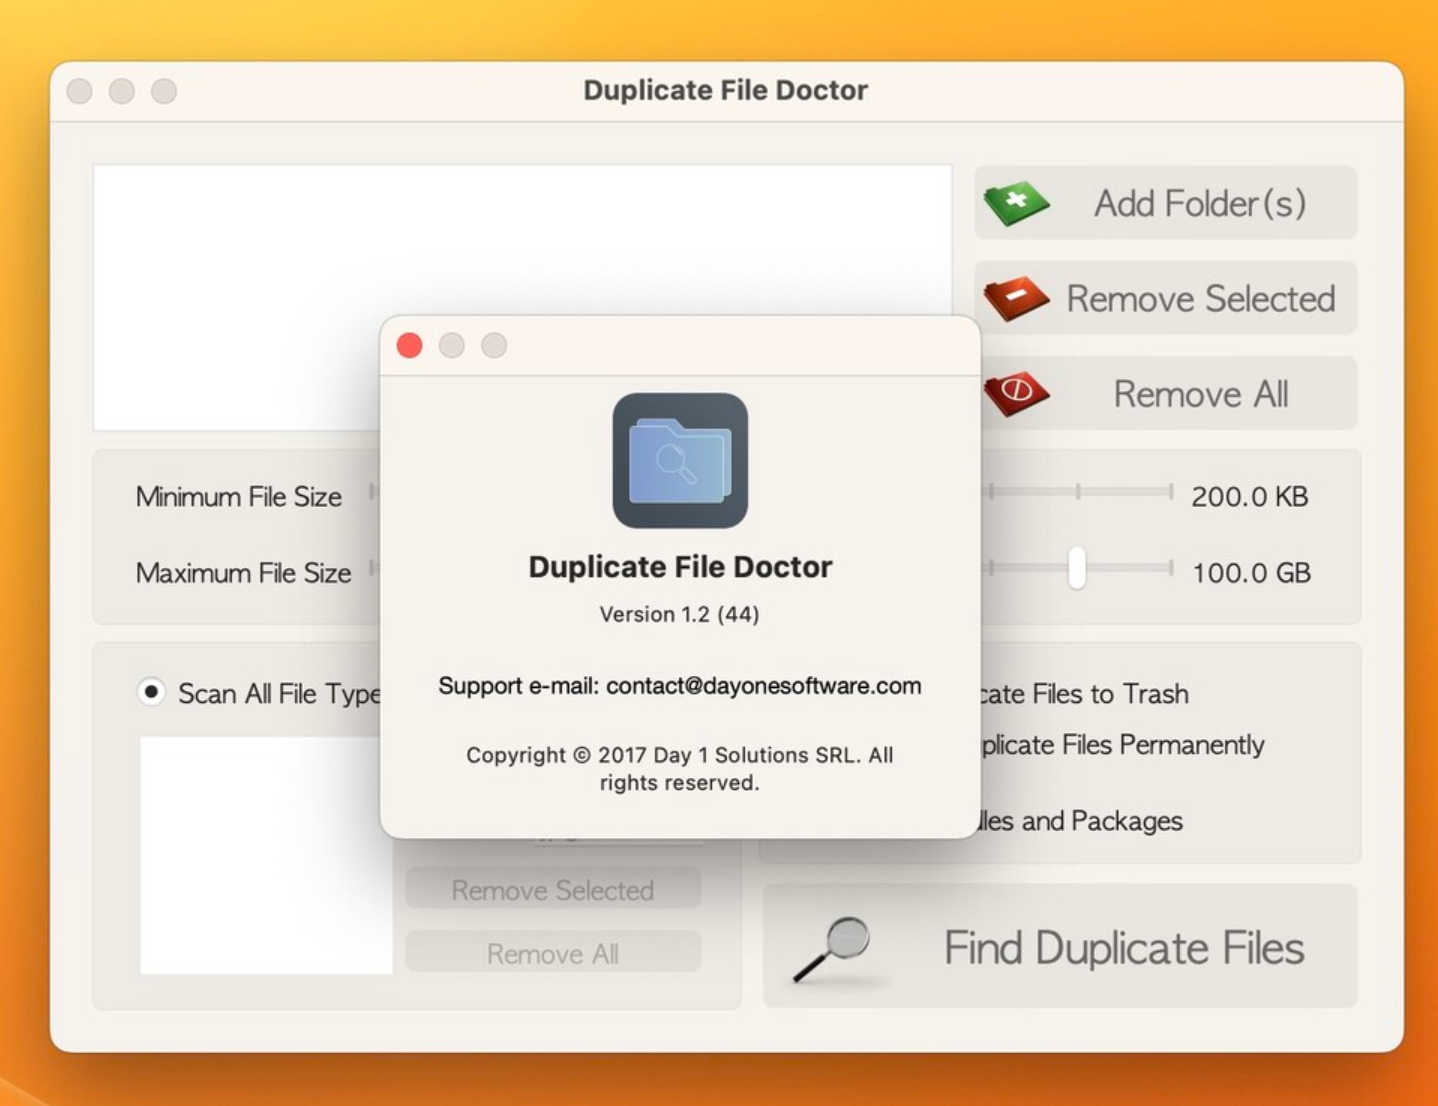This screenshot has width=1438, height=1106.
Task: Click the 200.0 KB minimum size value
Action: tap(1249, 496)
